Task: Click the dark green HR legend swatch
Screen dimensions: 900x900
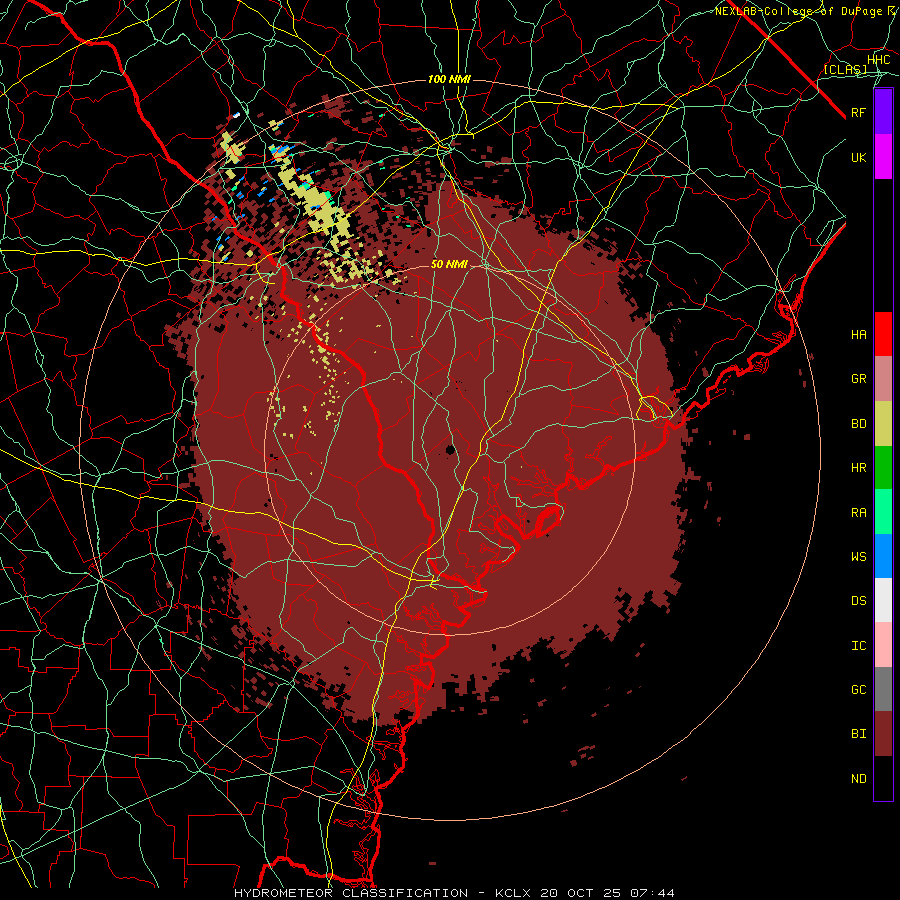Action: pos(883,467)
